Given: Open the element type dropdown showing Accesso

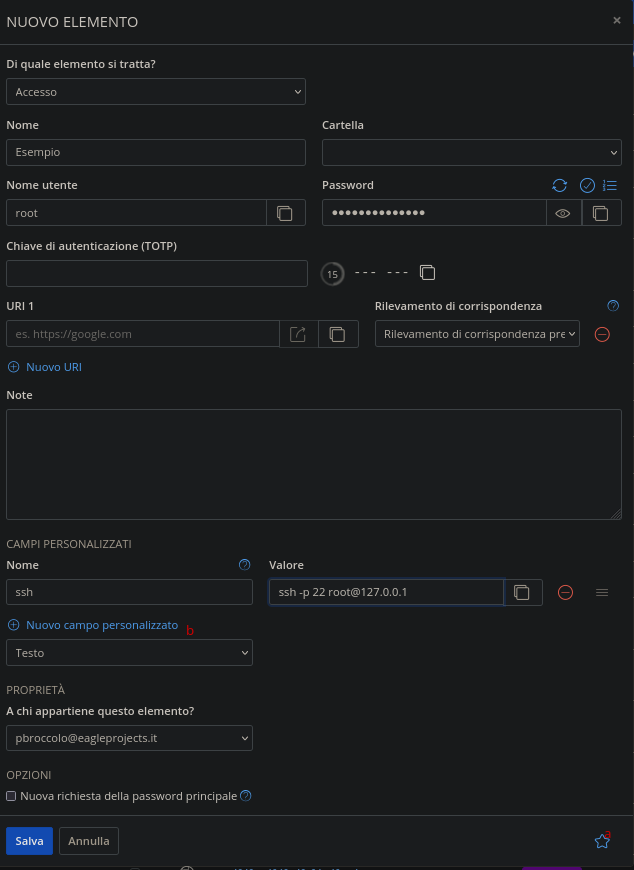Looking at the screenshot, I should tap(156, 92).
